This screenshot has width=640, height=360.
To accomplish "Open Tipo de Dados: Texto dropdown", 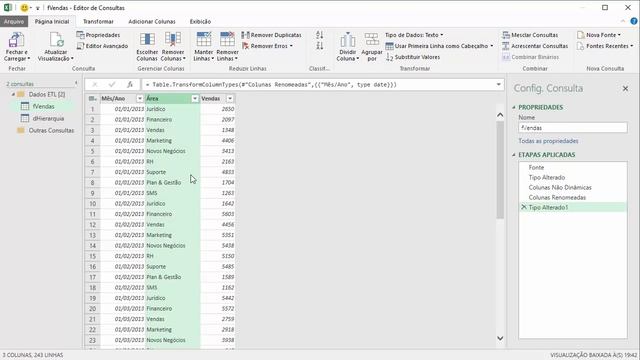I will click(x=414, y=35).
